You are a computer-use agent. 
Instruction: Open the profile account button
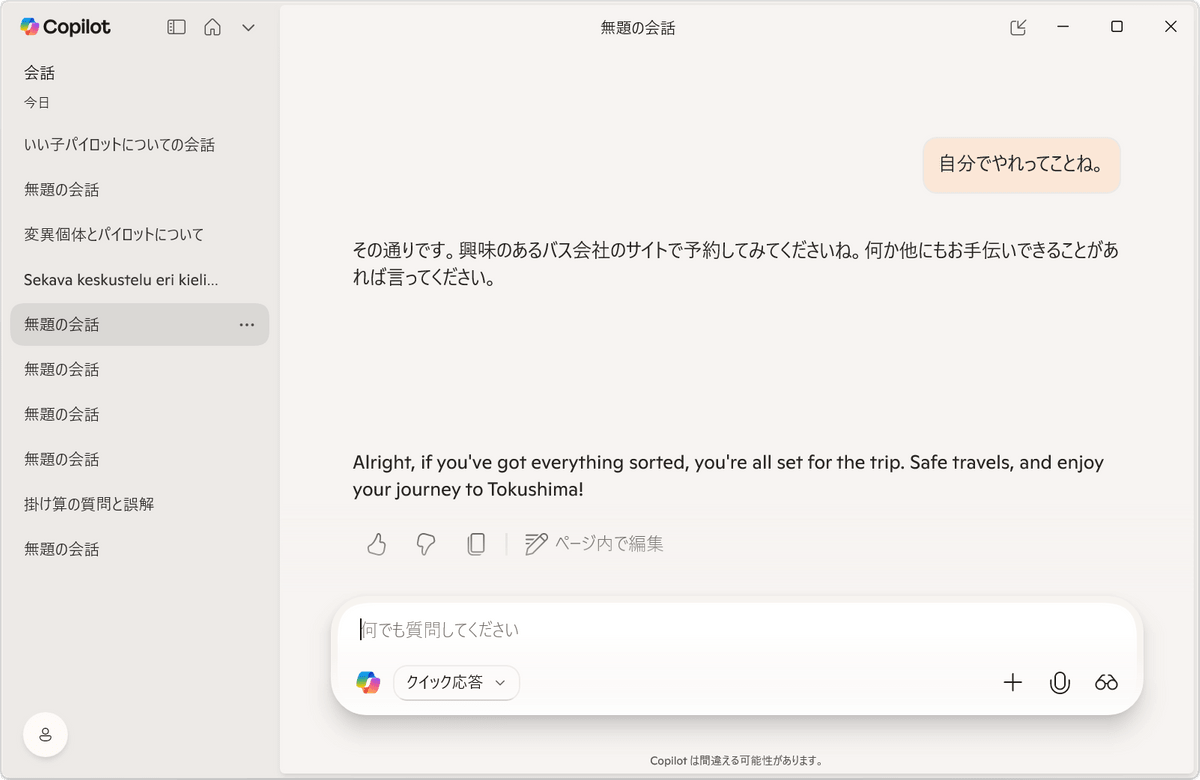(x=45, y=735)
